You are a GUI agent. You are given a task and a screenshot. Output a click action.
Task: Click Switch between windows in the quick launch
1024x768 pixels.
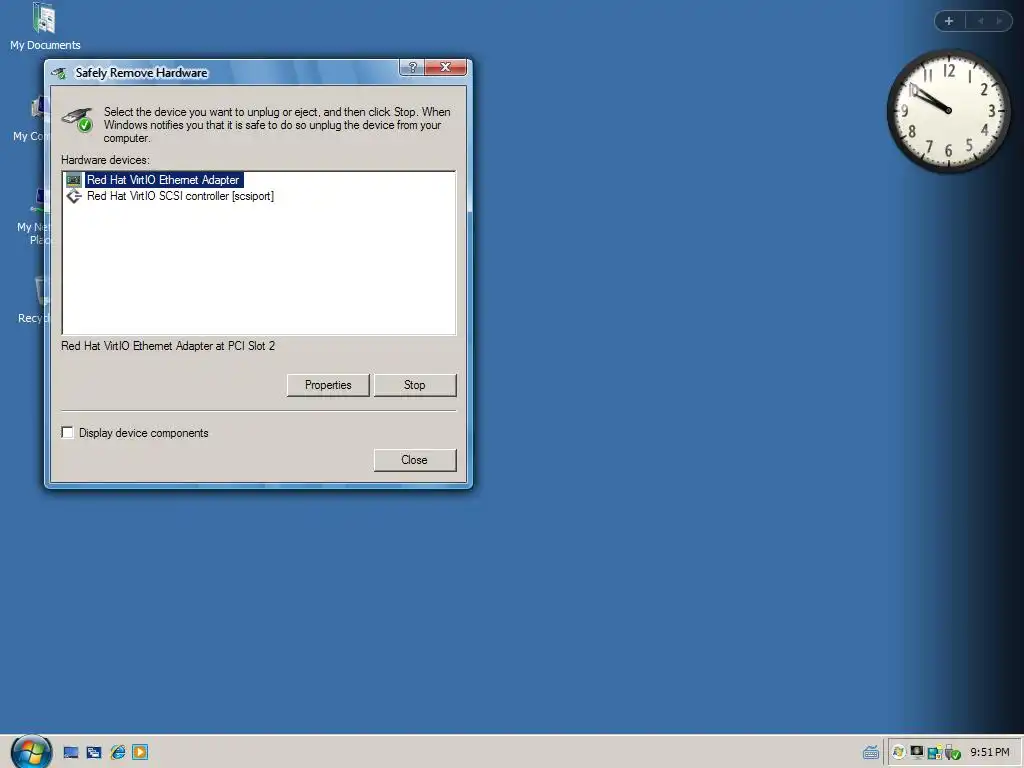(94, 752)
